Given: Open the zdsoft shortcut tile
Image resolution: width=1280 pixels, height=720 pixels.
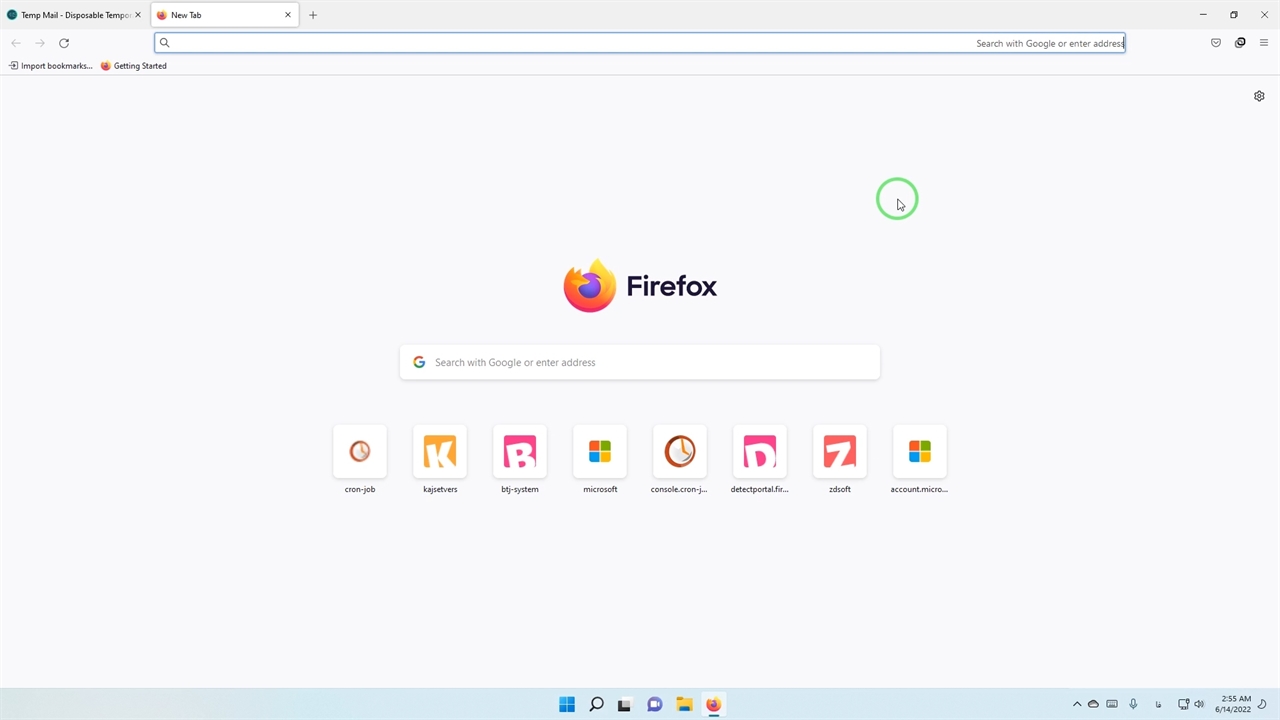Looking at the screenshot, I should pyautogui.click(x=840, y=452).
